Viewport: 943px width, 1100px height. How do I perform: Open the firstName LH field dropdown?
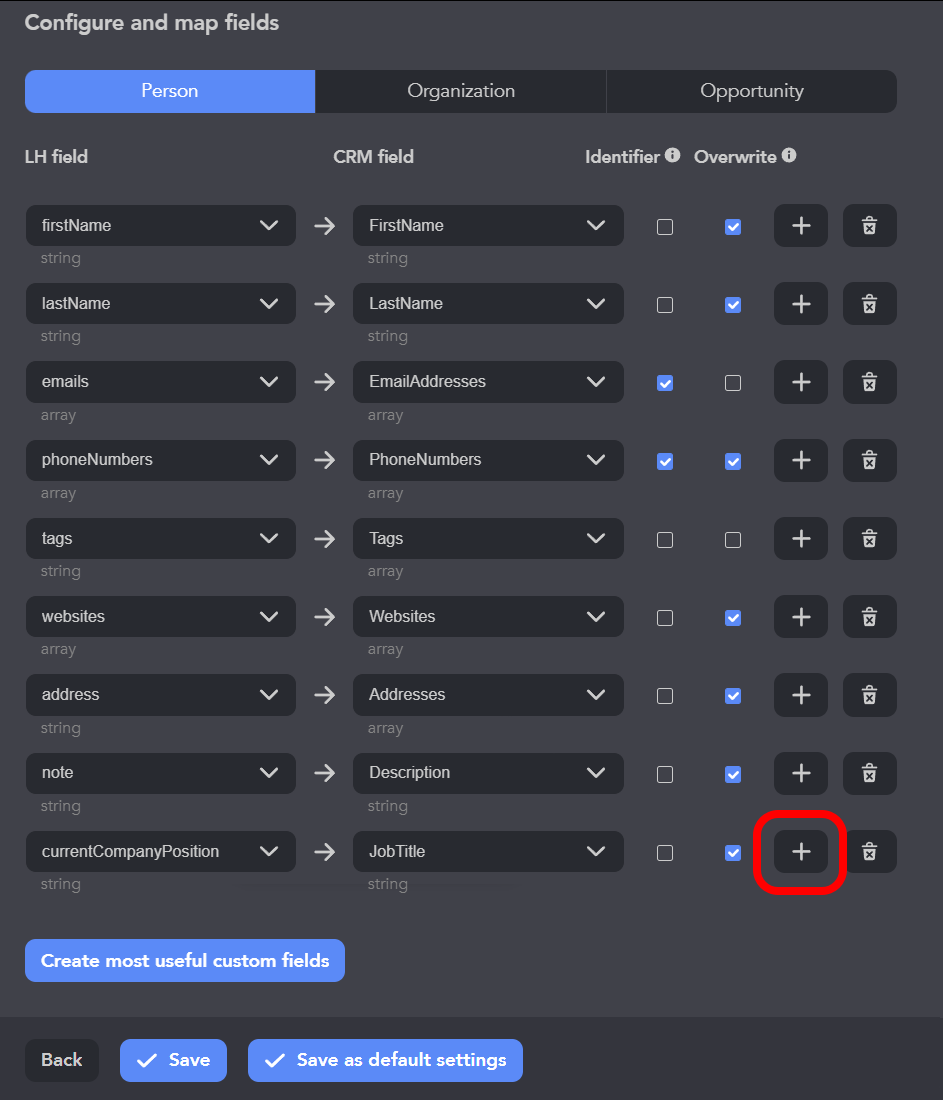160,226
